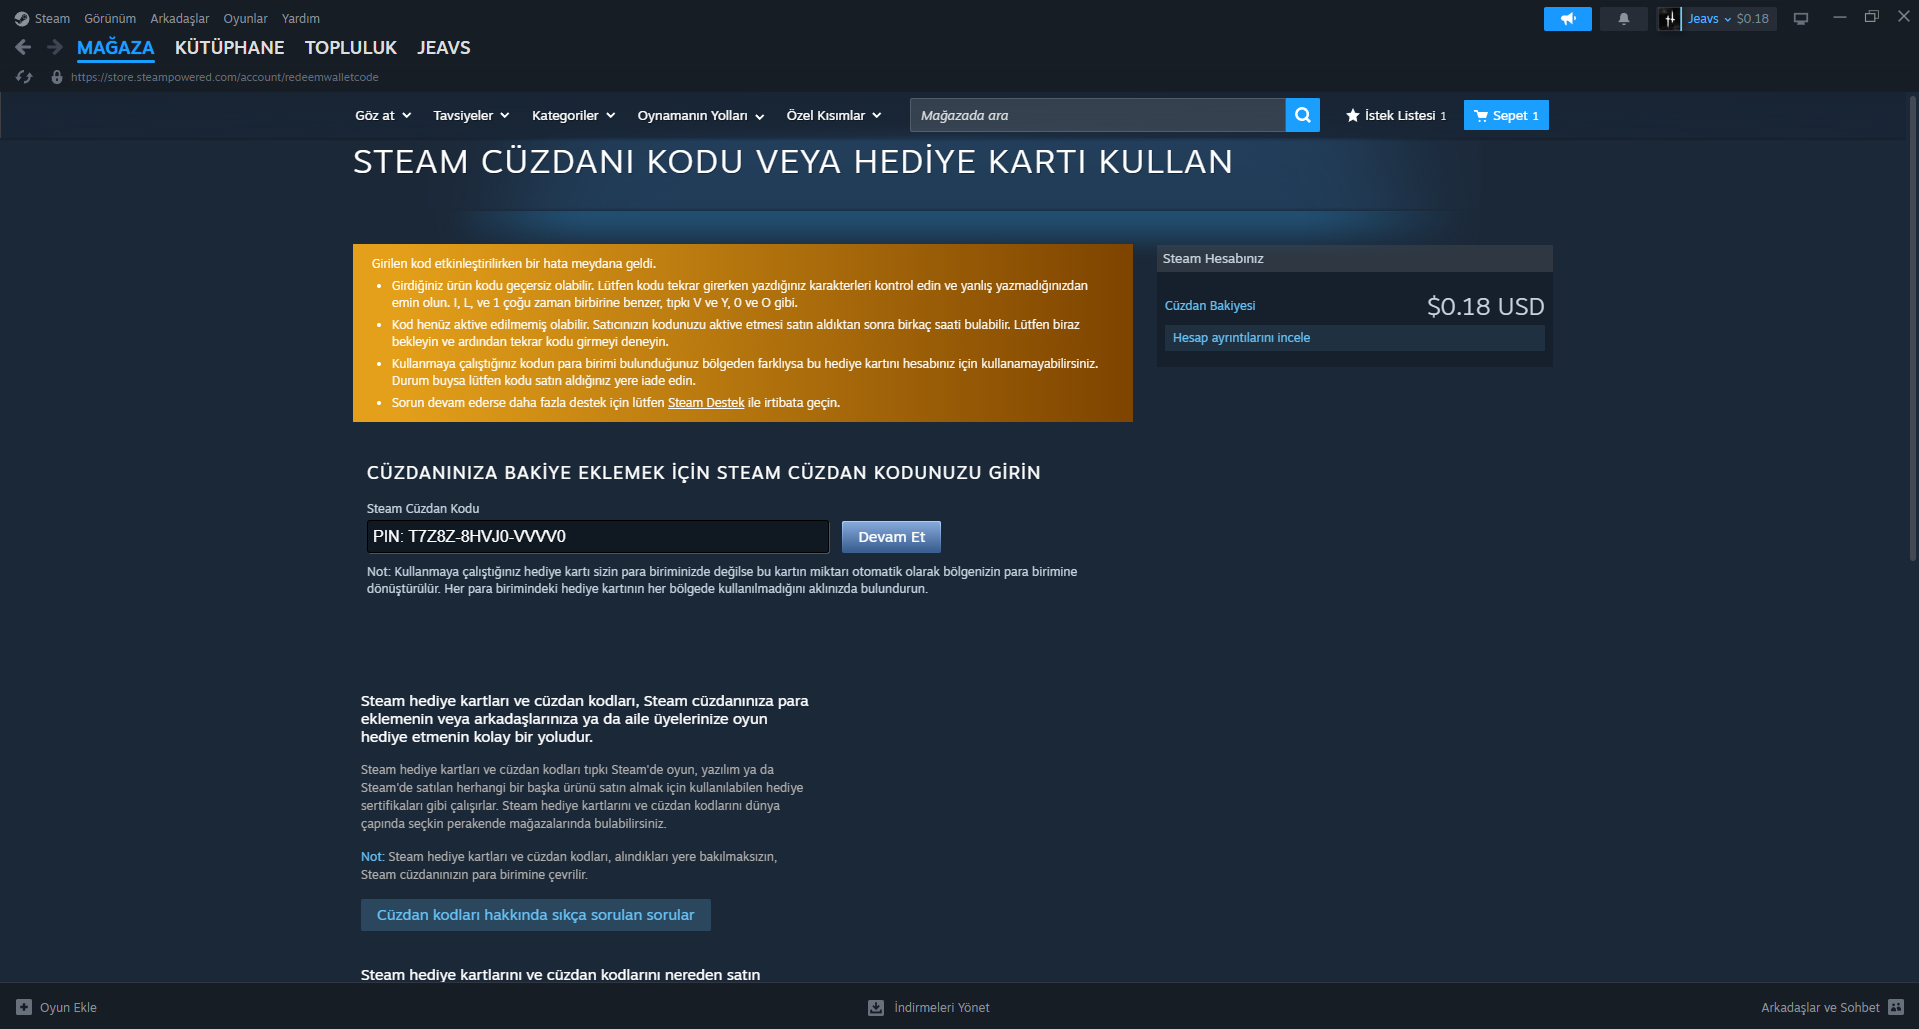Reload the page with the refresh icon
This screenshot has height=1029, width=1919.
coord(25,77)
